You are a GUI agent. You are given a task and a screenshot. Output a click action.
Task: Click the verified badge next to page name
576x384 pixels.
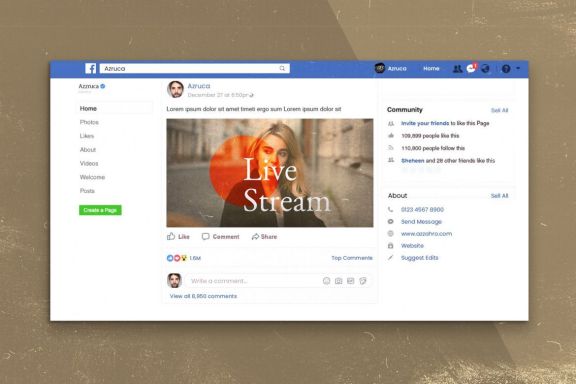click(103, 86)
